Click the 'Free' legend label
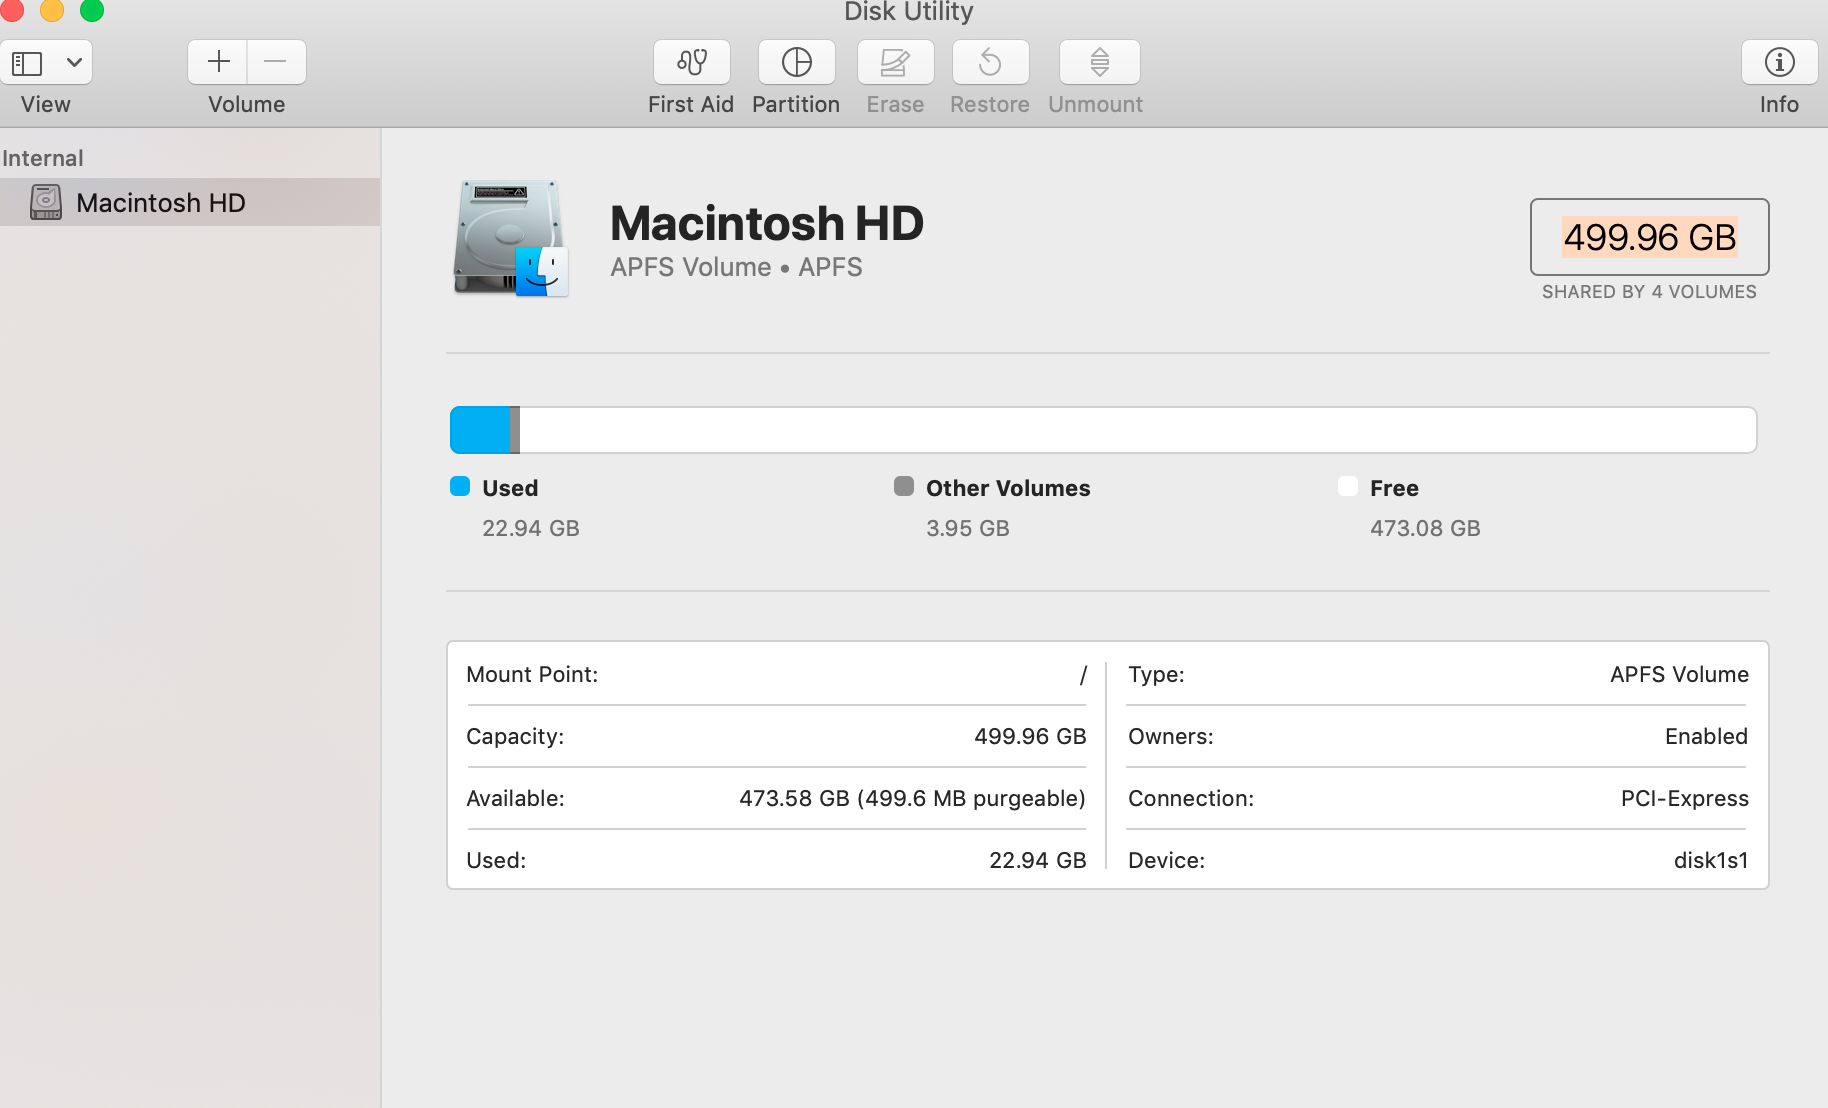The width and height of the screenshot is (1828, 1108). [x=1394, y=488]
